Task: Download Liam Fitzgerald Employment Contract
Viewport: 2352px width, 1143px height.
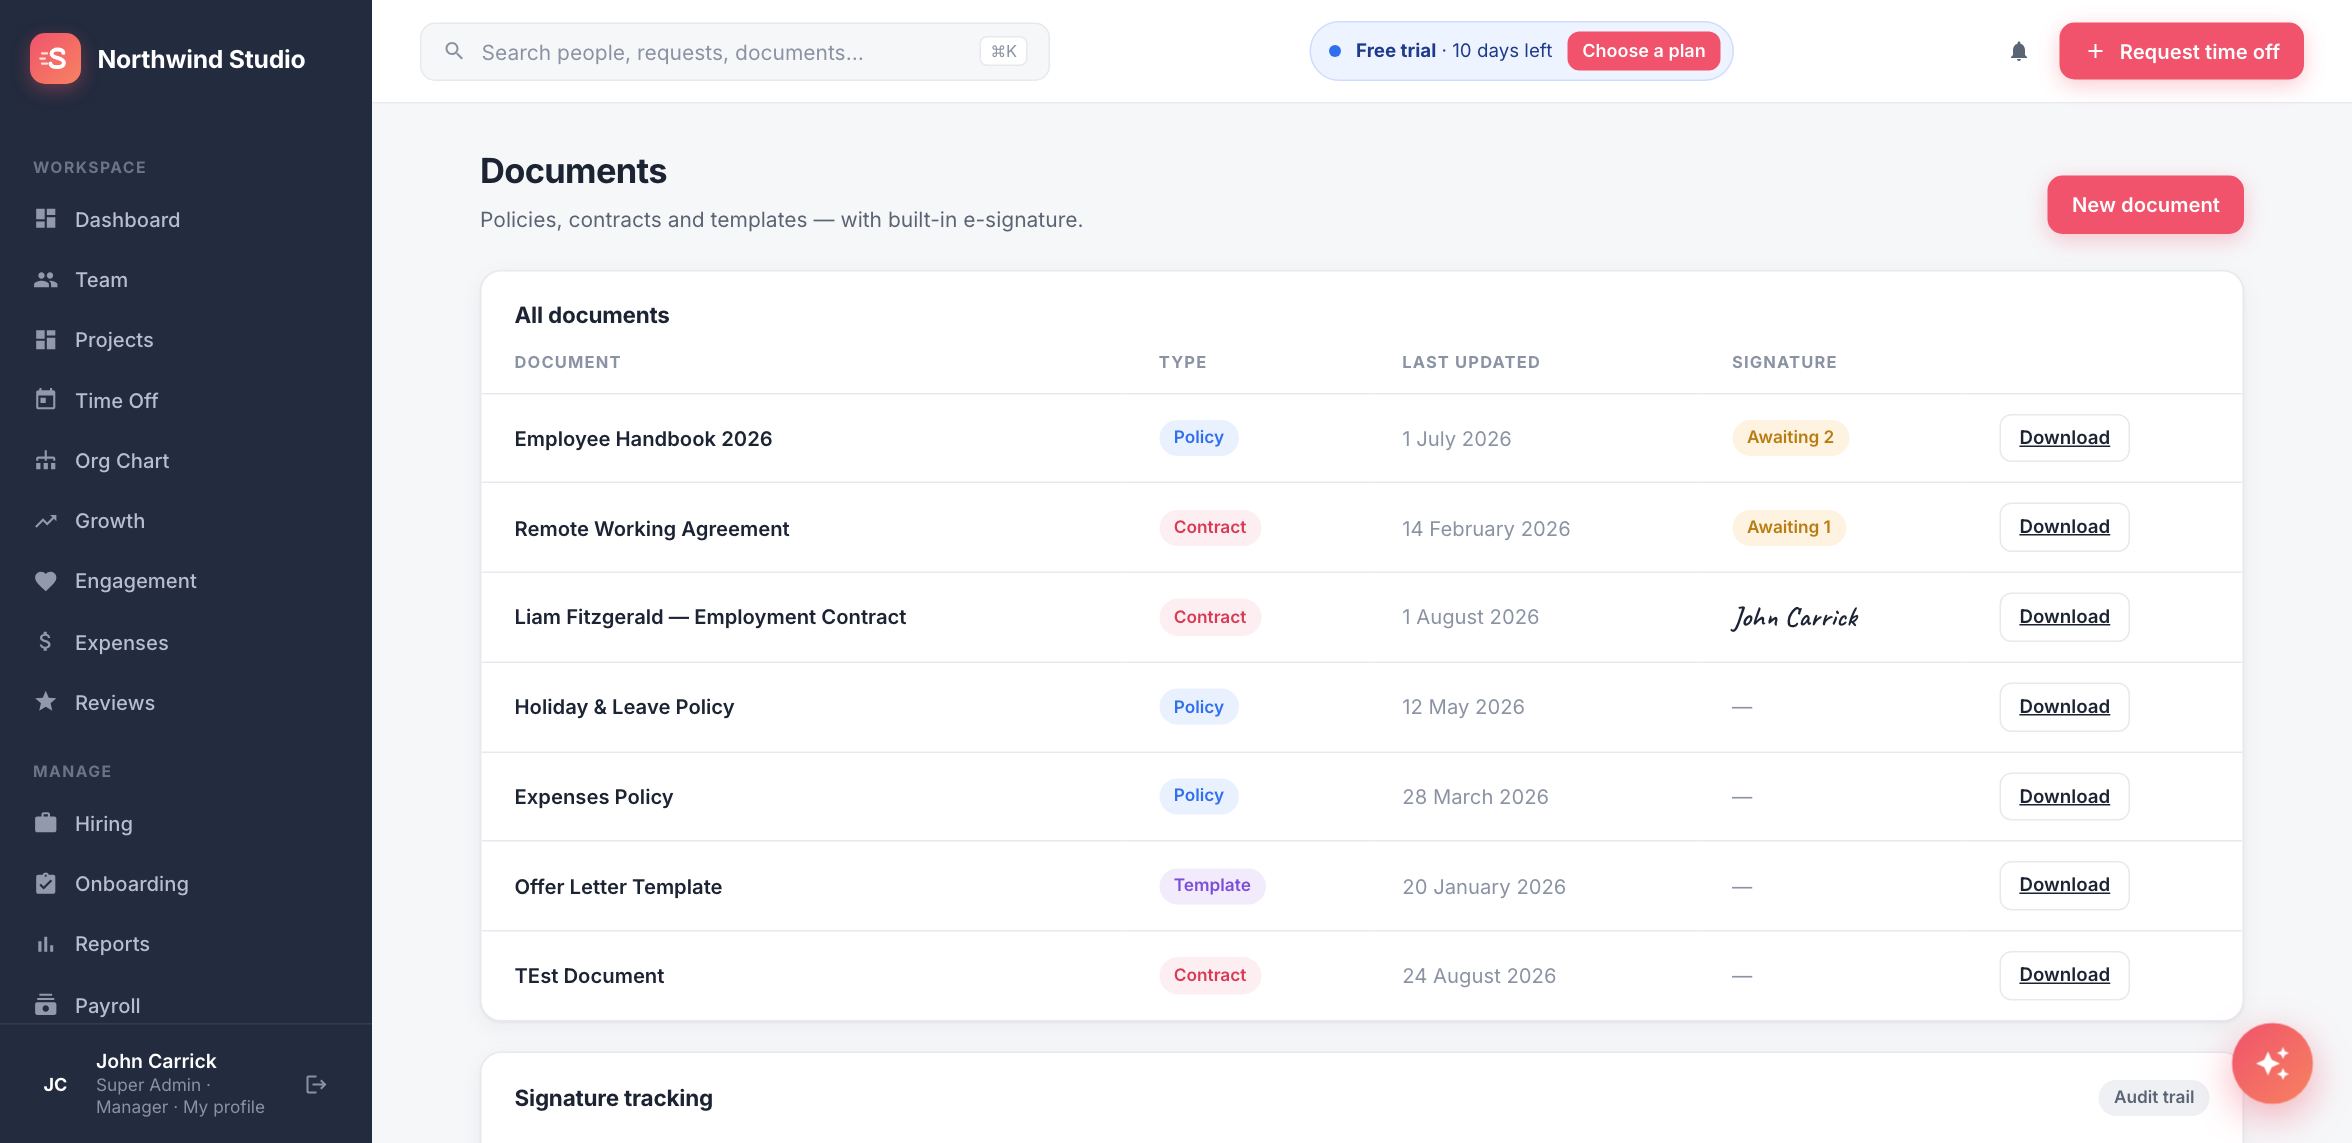Action: point(2064,616)
